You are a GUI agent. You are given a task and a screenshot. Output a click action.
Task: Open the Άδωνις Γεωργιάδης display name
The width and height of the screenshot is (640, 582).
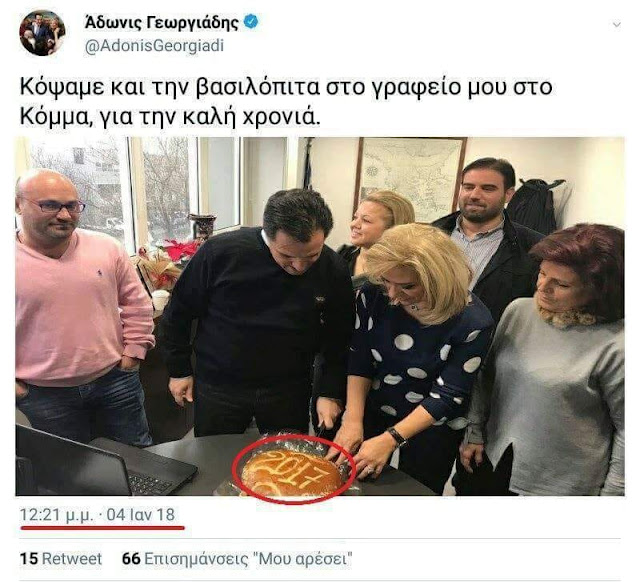pos(162,22)
